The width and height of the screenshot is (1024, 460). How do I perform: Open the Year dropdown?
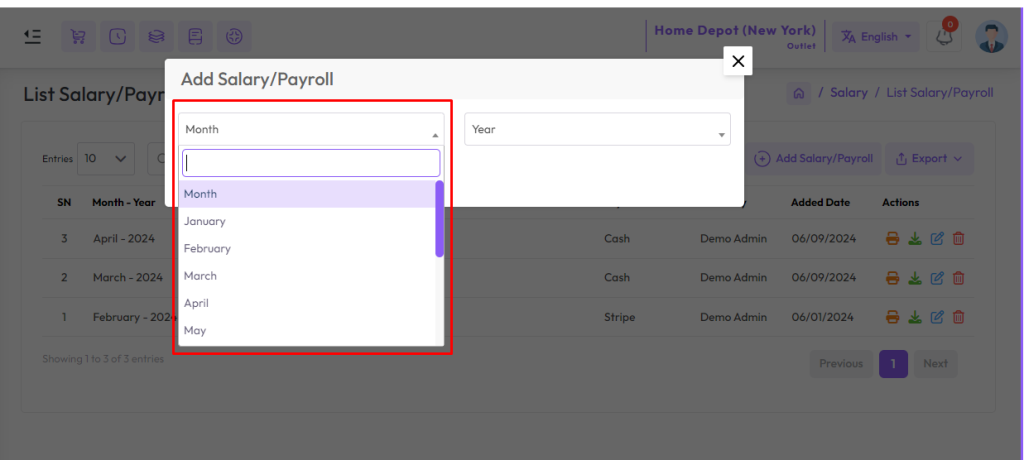(x=598, y=129)
